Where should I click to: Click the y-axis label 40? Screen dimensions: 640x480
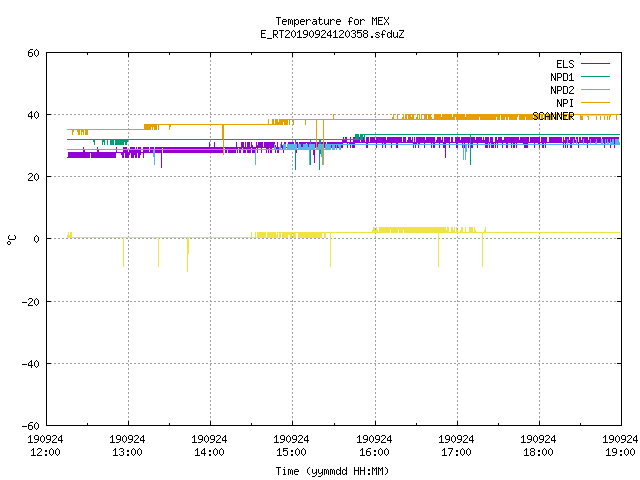[33, 115]
